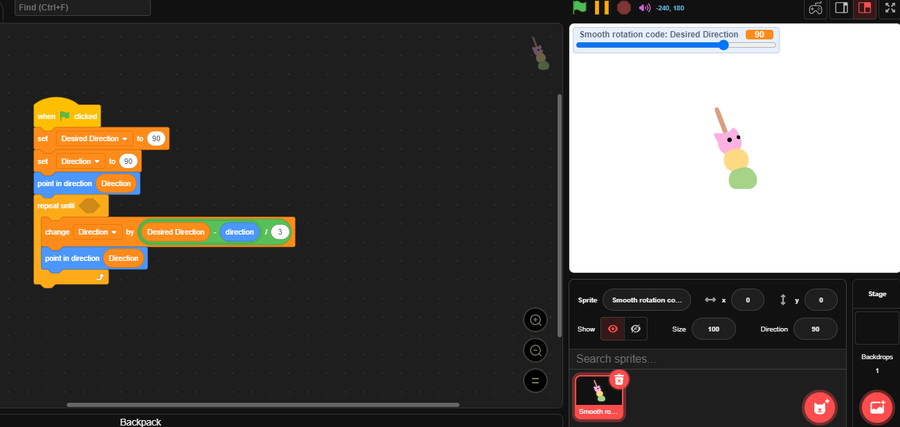Hide the sprite with the crossed-eye icon
The image size is (900, 427).
635,329
